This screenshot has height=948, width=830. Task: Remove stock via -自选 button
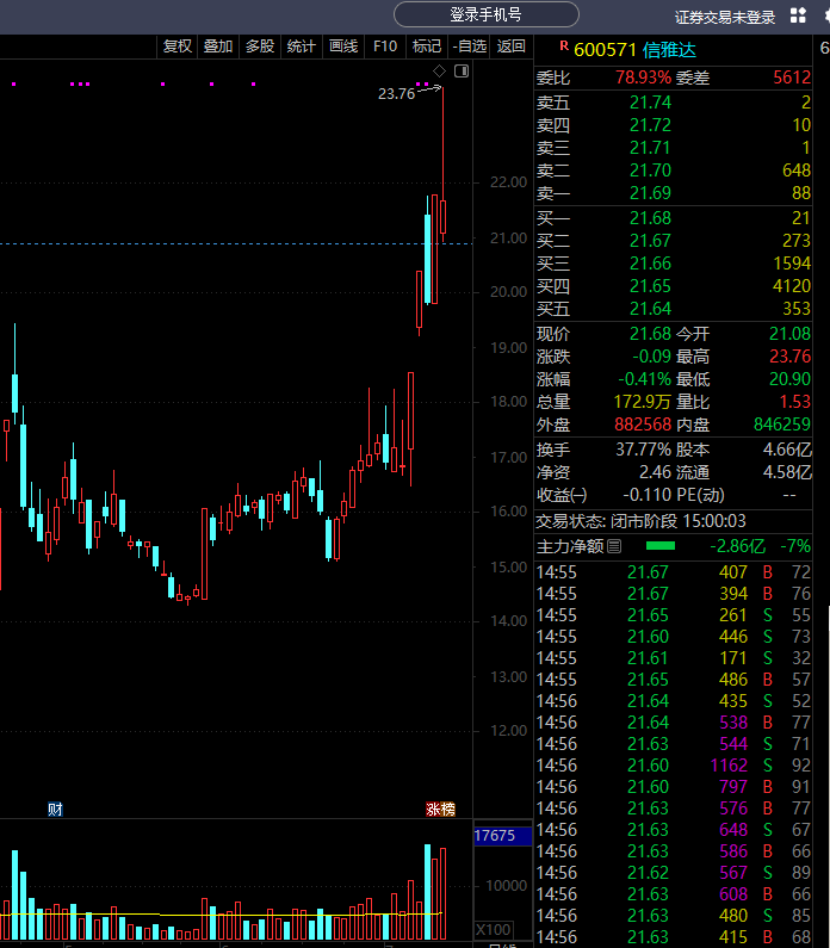pos(469,47)
